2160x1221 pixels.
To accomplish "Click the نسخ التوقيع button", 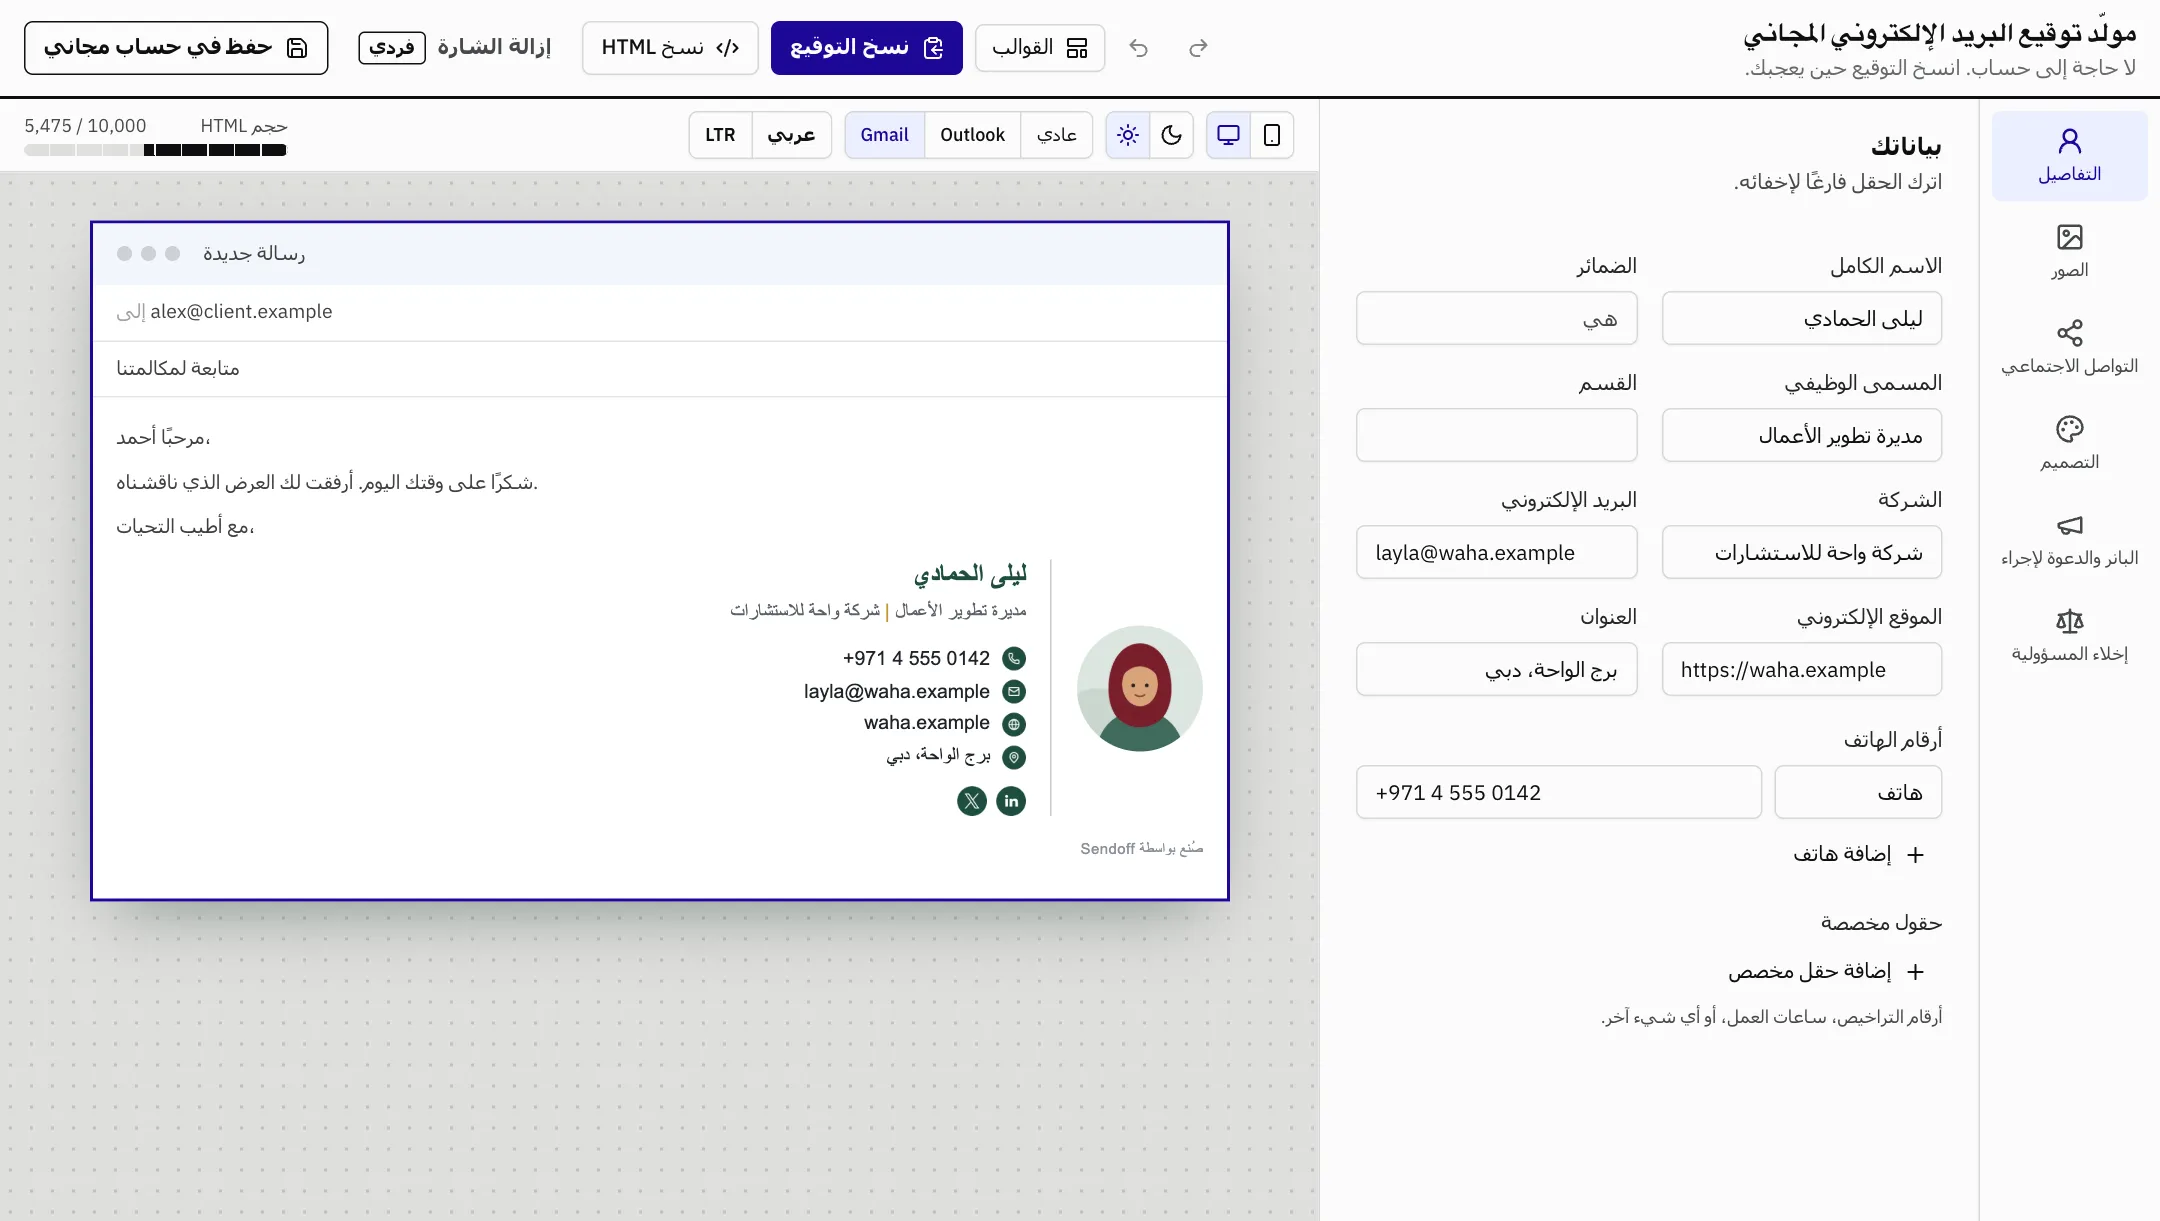I will pos(866,48).
